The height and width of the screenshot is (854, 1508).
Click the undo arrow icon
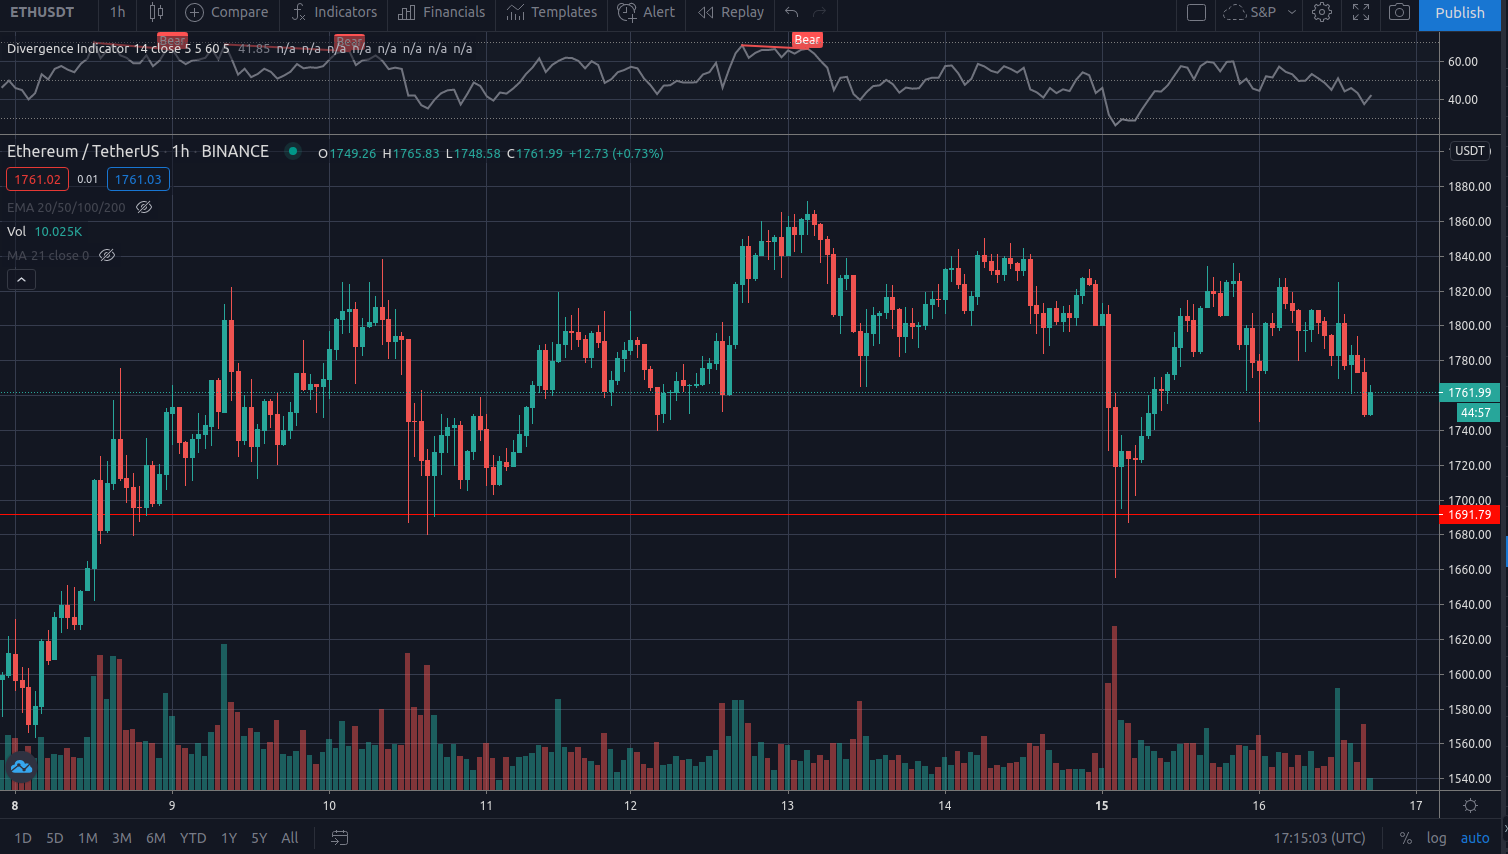(x=791, y=12)
